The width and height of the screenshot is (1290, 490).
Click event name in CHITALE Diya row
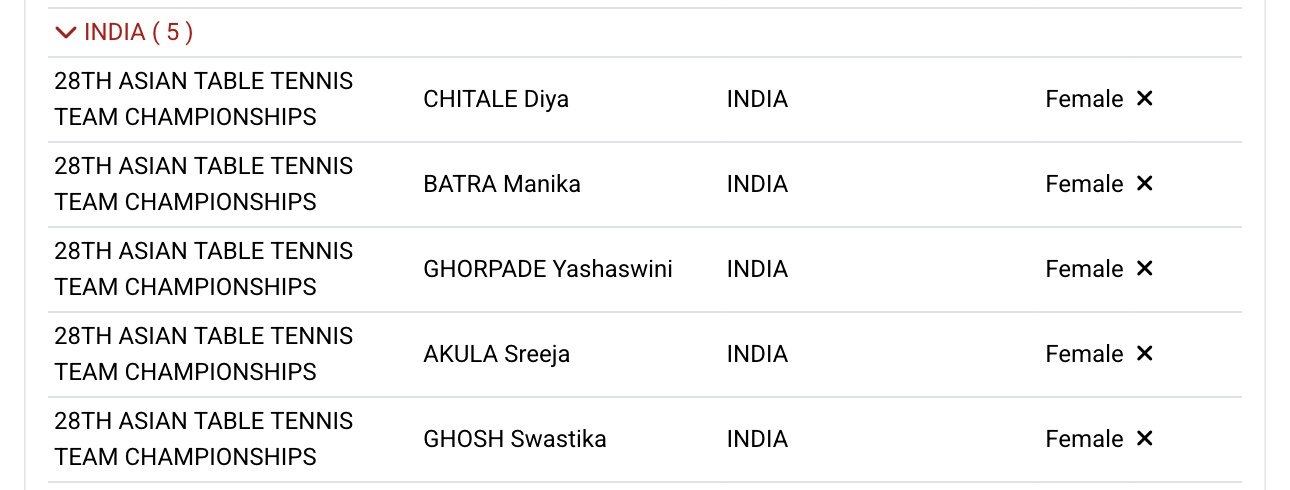204,99
